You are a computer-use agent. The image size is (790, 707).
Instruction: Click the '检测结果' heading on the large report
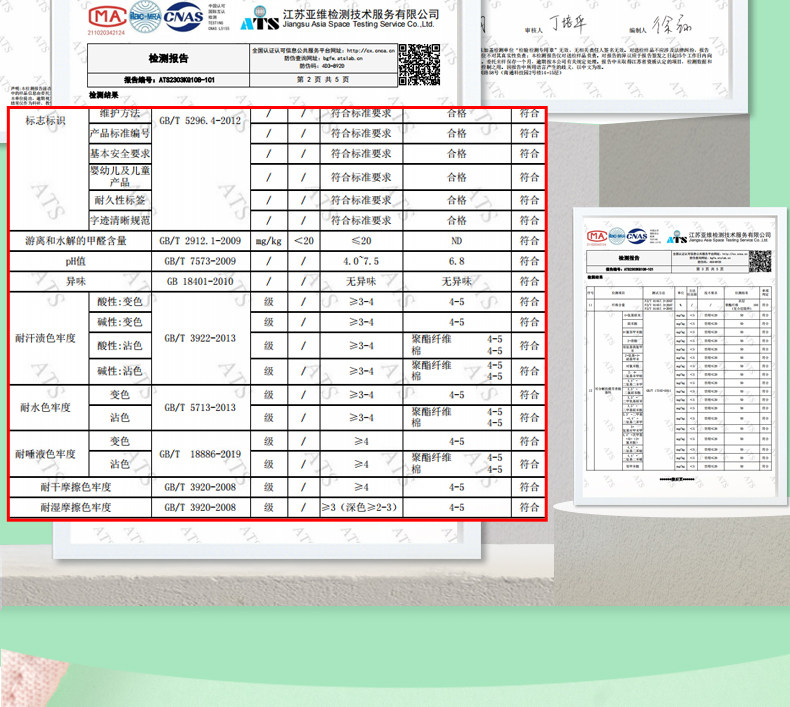(103, 95)
